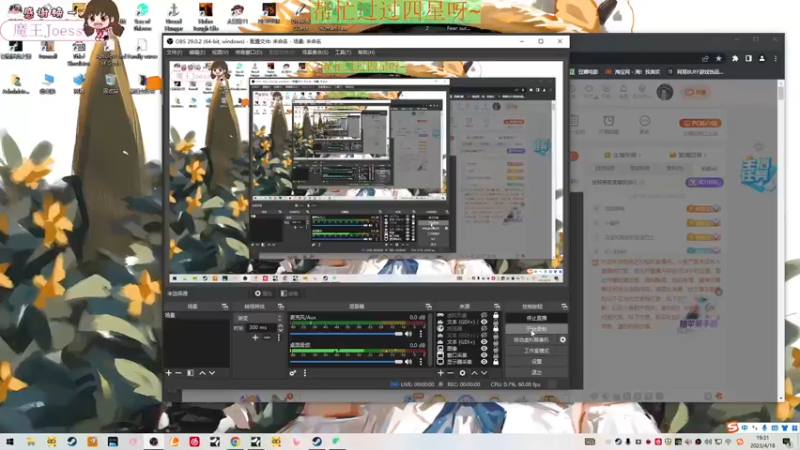Open the 场景集合(S) menu in OBS
The image size is (800, 450).
point(315,53)
